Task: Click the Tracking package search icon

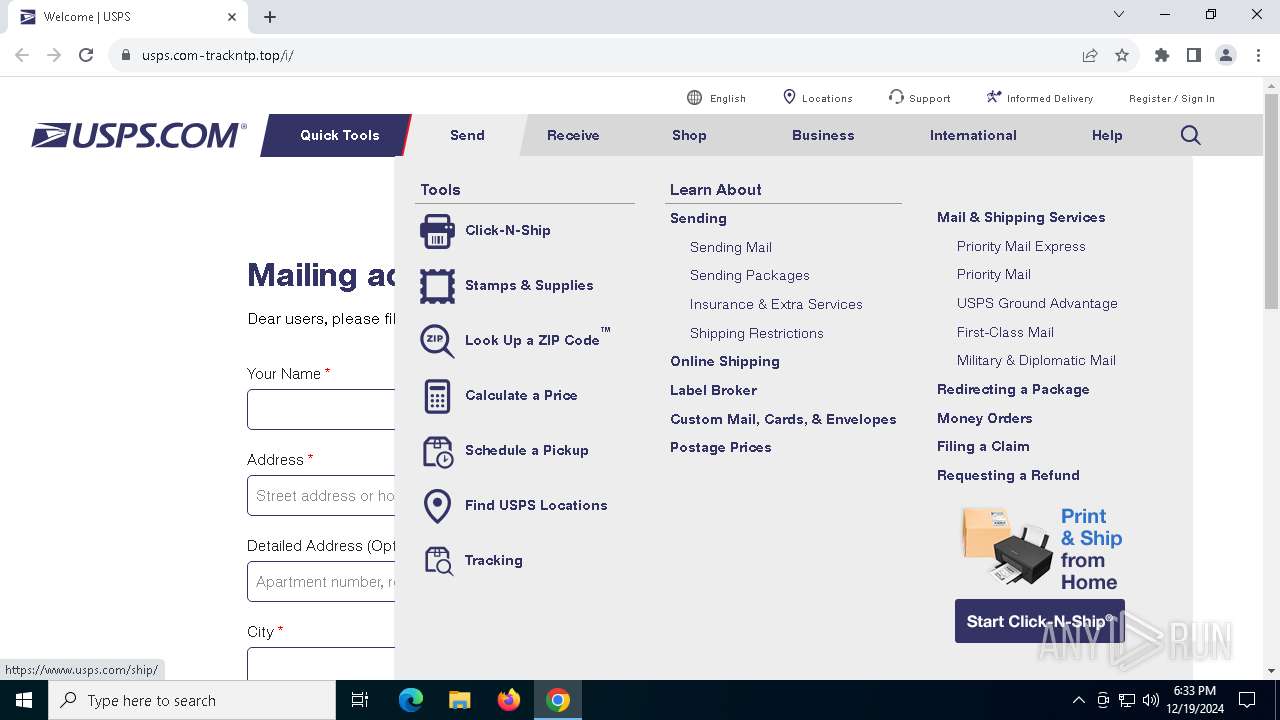Action: [x=439, y=561]
